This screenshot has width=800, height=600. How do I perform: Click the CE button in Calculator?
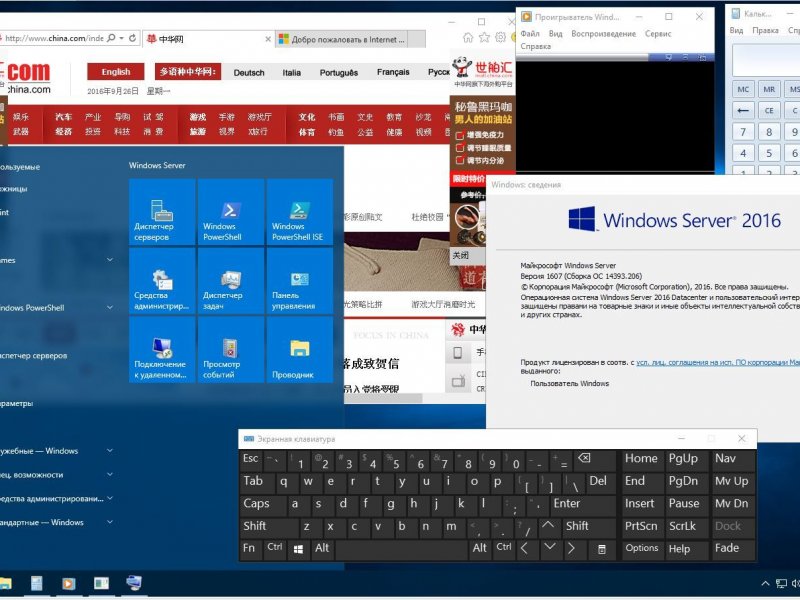pyautogui.click(x=769, y=110)
